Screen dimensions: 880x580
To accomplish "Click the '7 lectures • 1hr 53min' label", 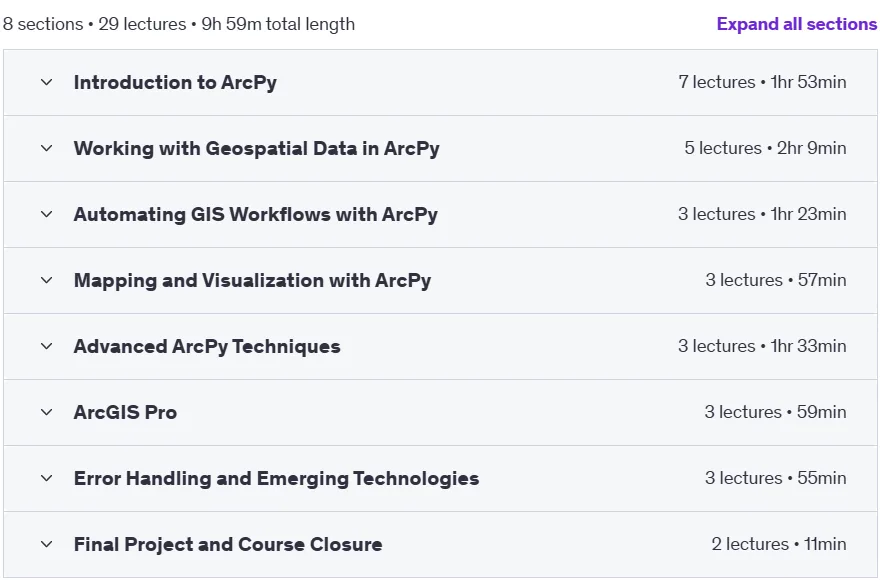I will [x=762, y=82].
